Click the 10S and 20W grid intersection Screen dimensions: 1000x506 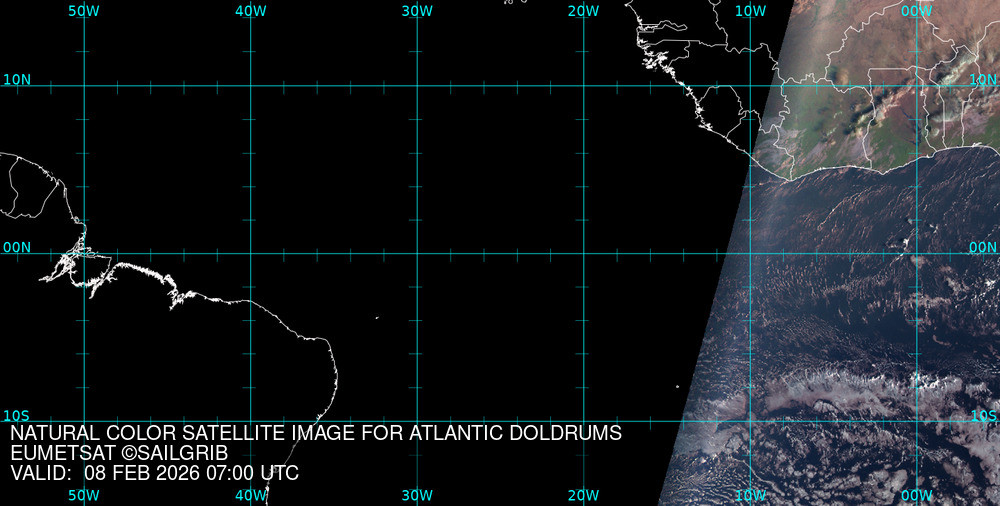(x=583, y=421)
